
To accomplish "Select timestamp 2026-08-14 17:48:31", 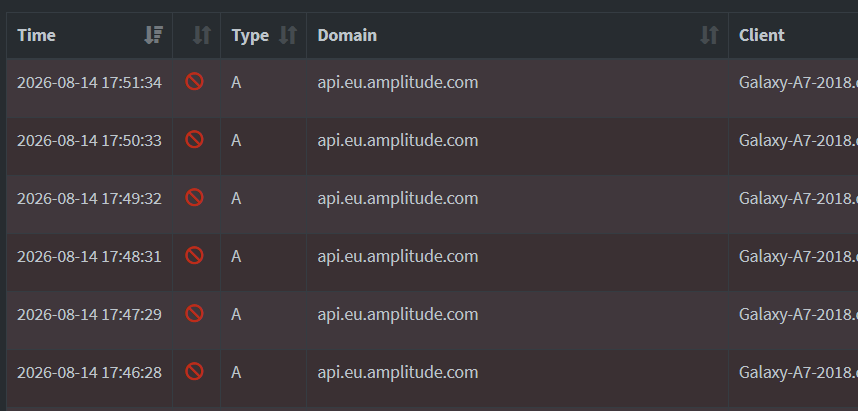I will click(x=89, y=257).
